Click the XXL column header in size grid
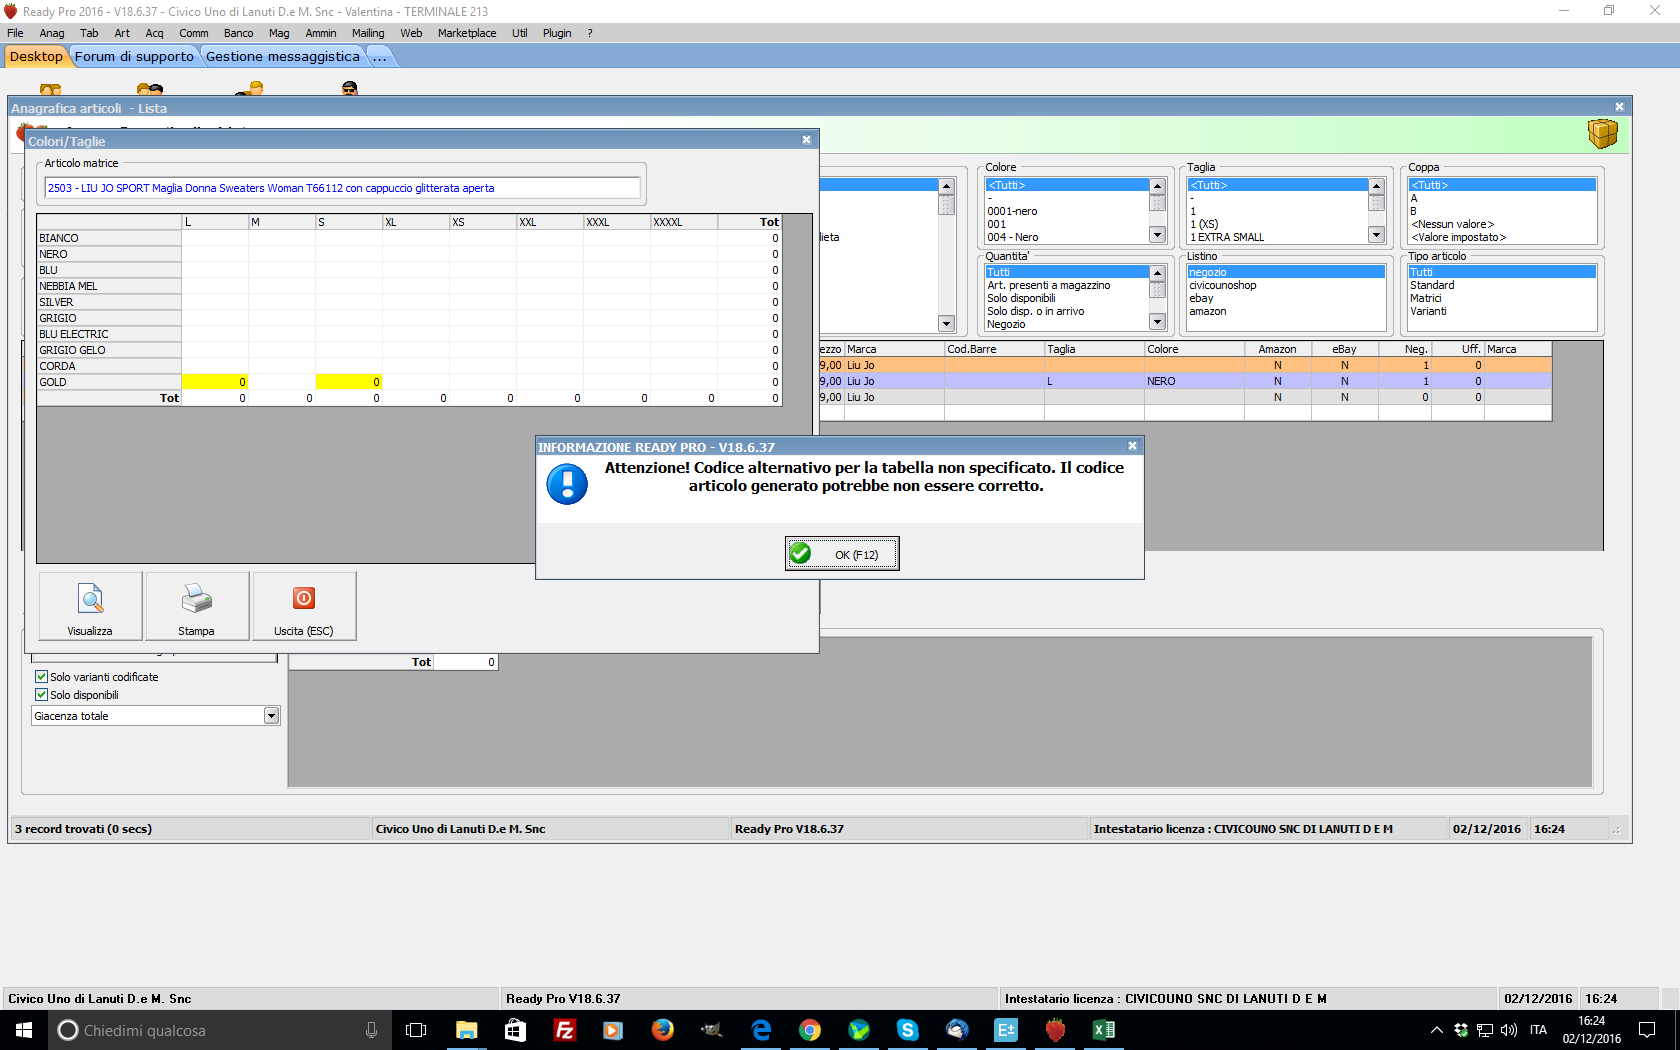1680x1050 pixels. (x=549, y=222)
